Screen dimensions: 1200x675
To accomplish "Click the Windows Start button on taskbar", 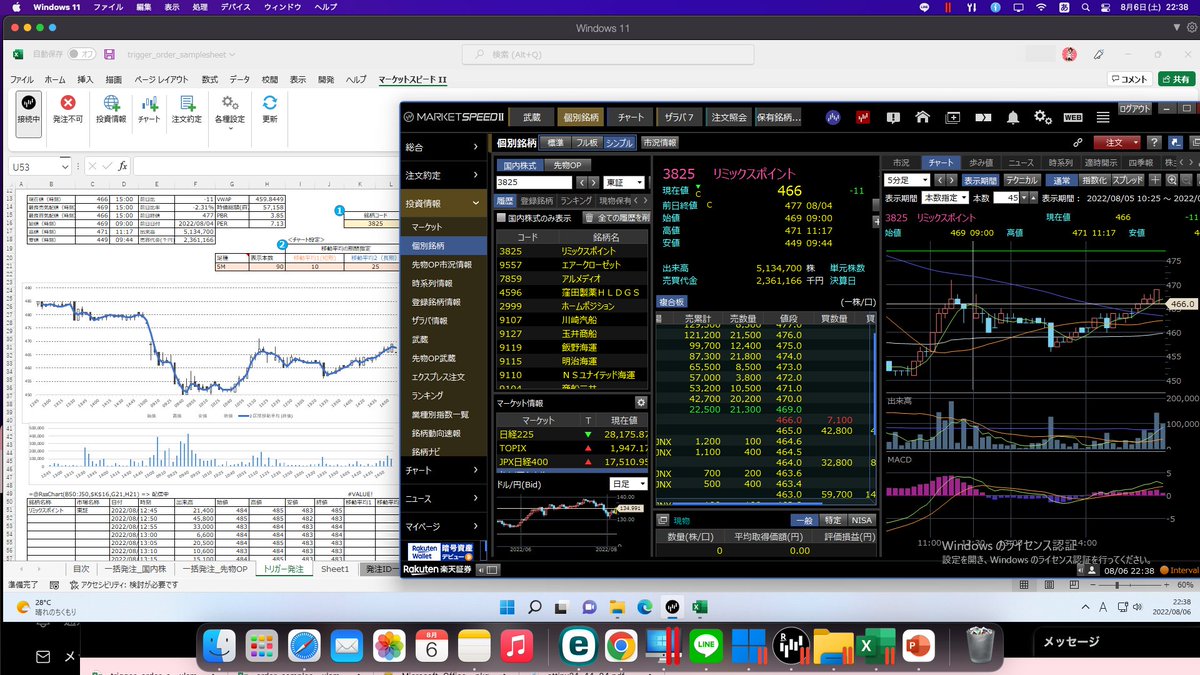I will 508,607.
